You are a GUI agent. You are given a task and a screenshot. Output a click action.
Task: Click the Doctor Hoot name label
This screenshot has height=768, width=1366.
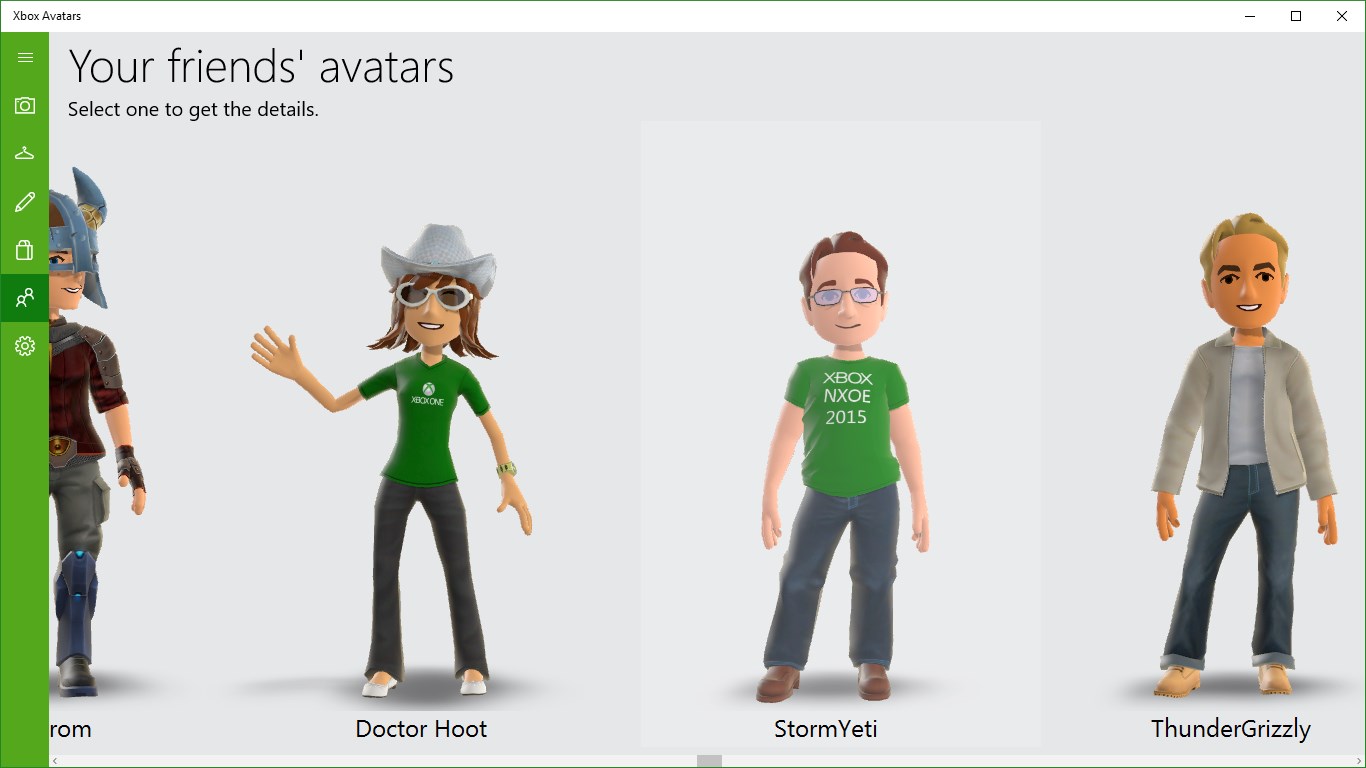(x=421, y=729)
